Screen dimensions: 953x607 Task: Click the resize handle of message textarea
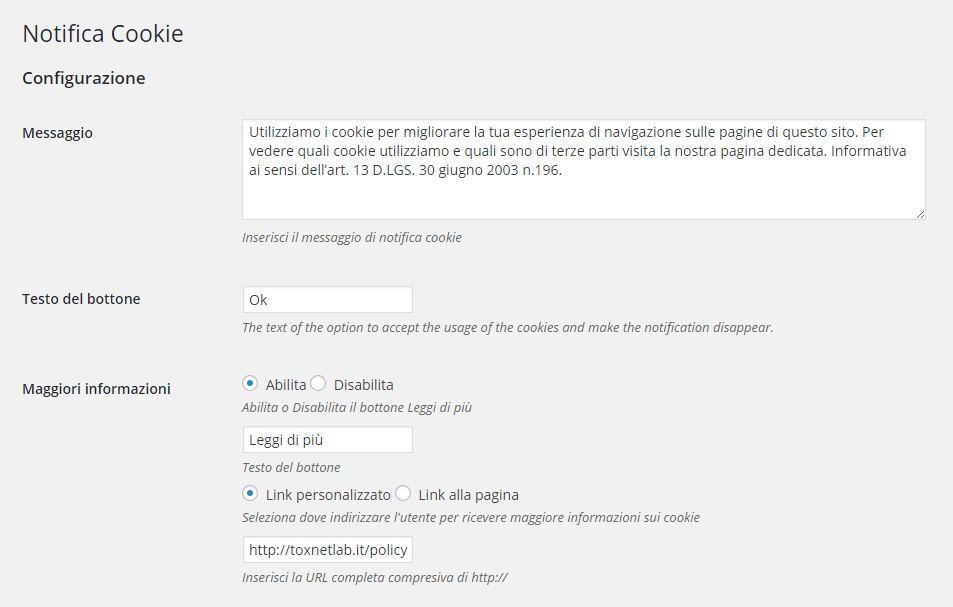point(919,213)
